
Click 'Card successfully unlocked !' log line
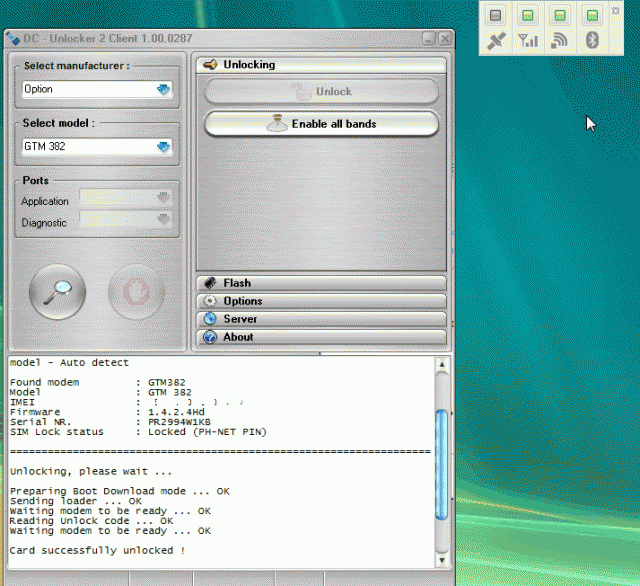pos(98,550)
